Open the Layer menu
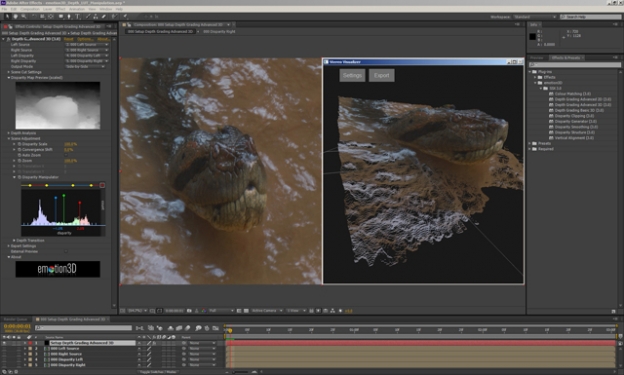This screenshot has width=624, height=375. tap(47, 9)
